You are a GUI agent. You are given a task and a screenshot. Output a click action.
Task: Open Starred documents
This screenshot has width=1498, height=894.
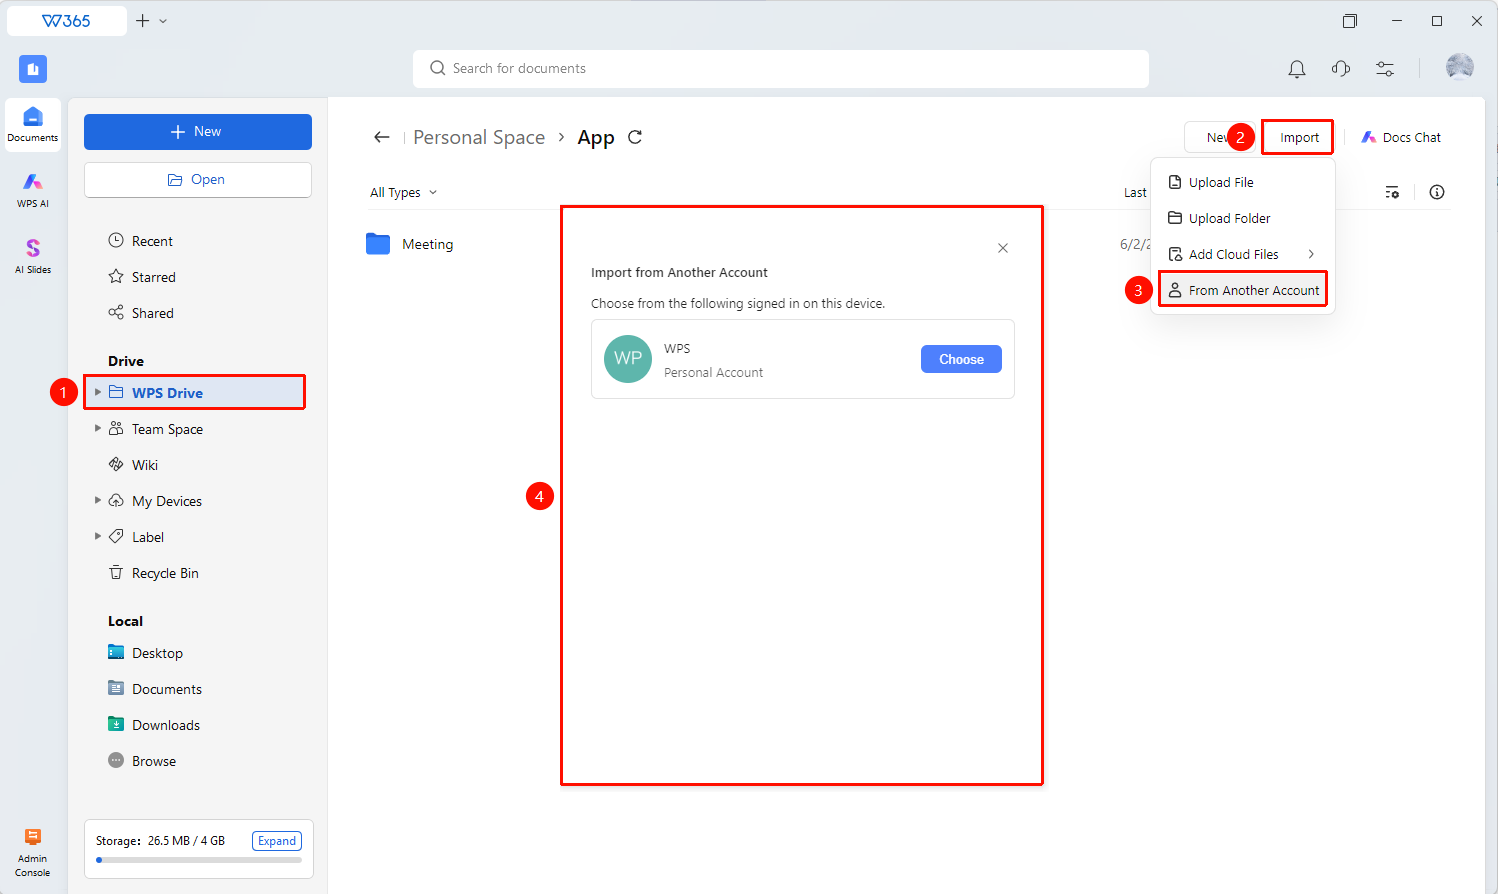[142, 277]
